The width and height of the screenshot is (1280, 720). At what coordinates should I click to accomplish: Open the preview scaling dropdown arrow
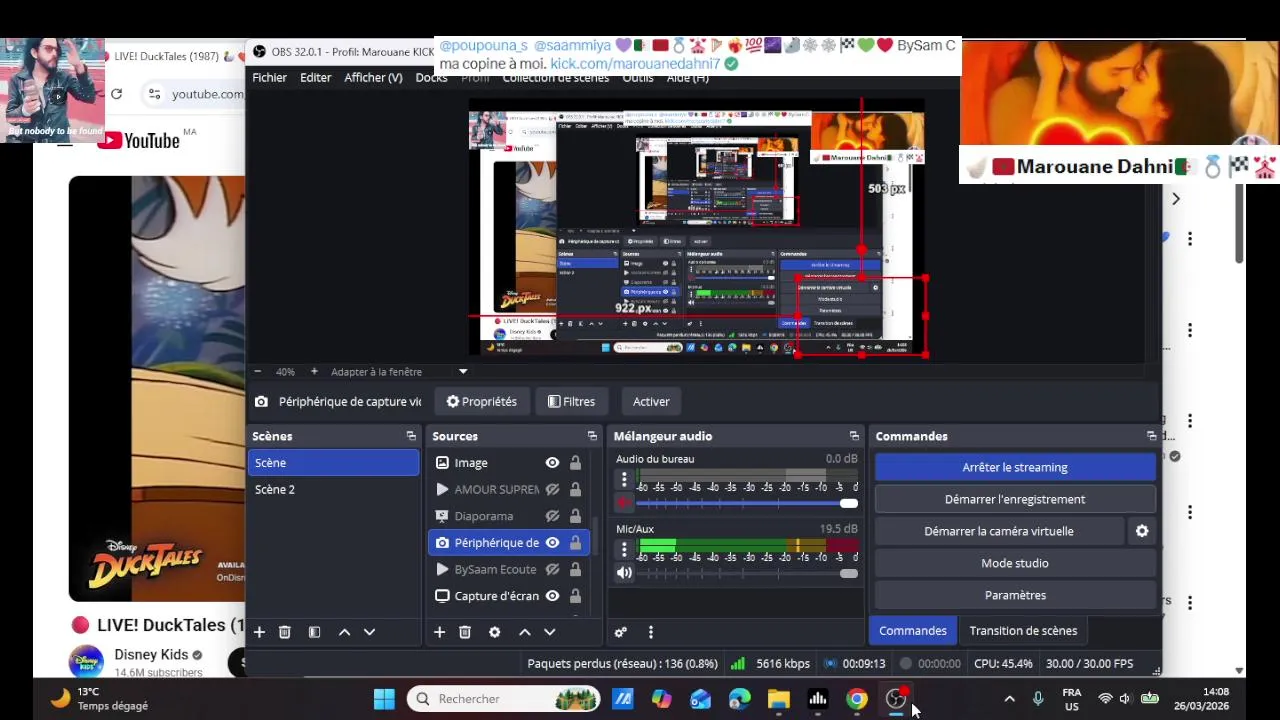click(x=462, y=371)
